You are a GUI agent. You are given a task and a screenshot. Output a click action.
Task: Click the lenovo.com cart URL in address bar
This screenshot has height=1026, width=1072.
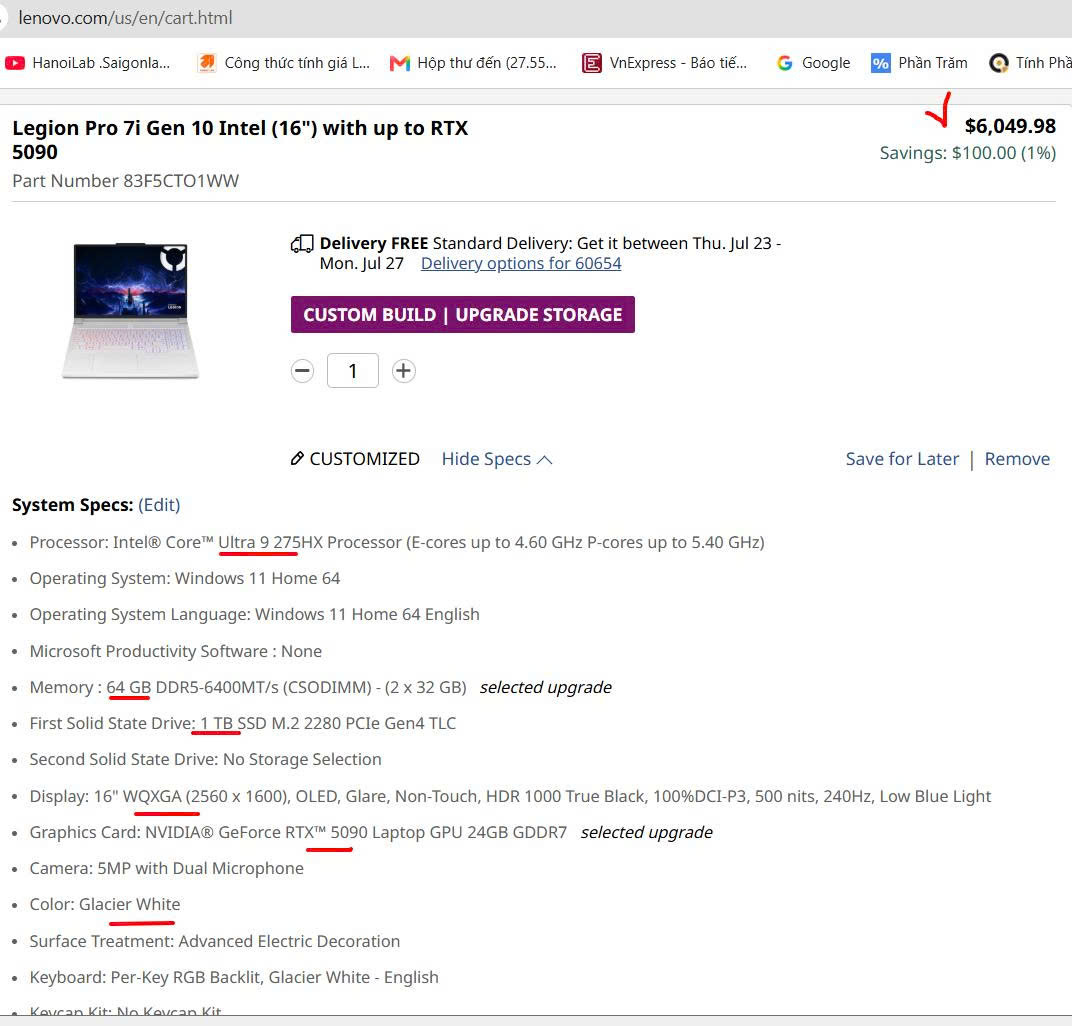tap(125, 18)
